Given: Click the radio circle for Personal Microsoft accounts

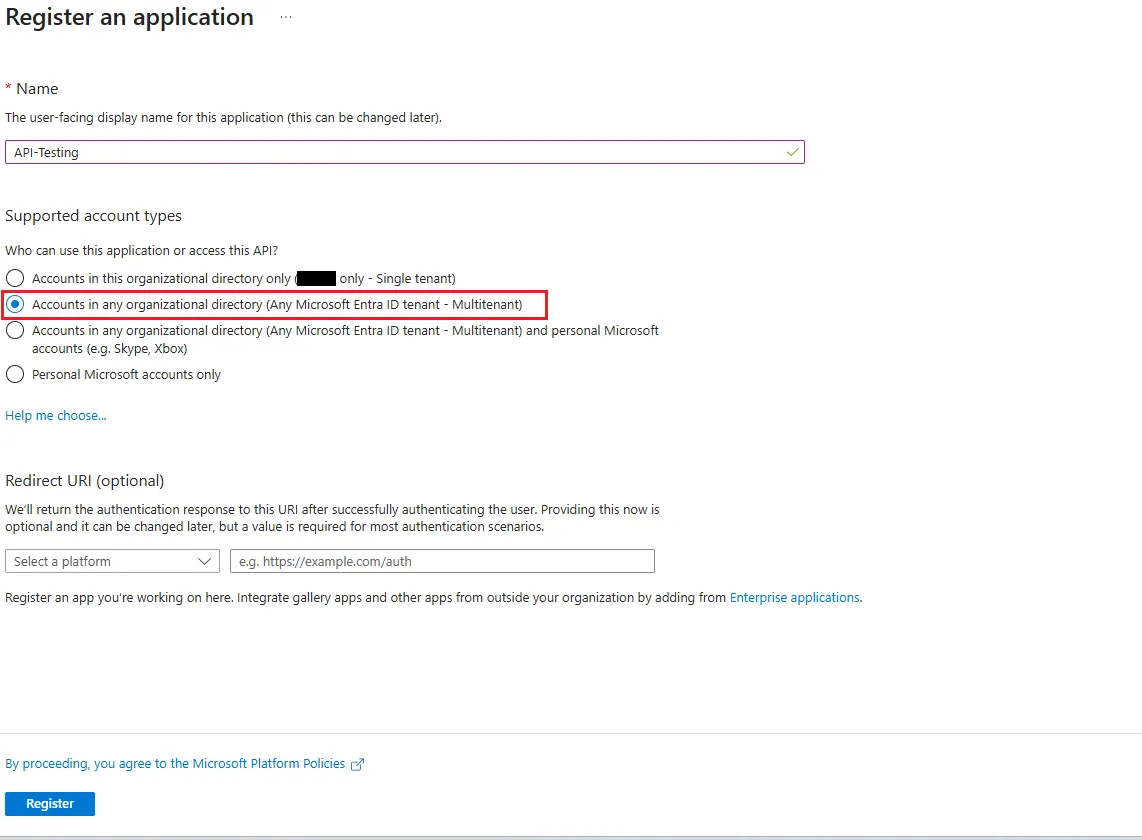Looking at the screenshot, I should pyautogui.click(x=15, y=374).
